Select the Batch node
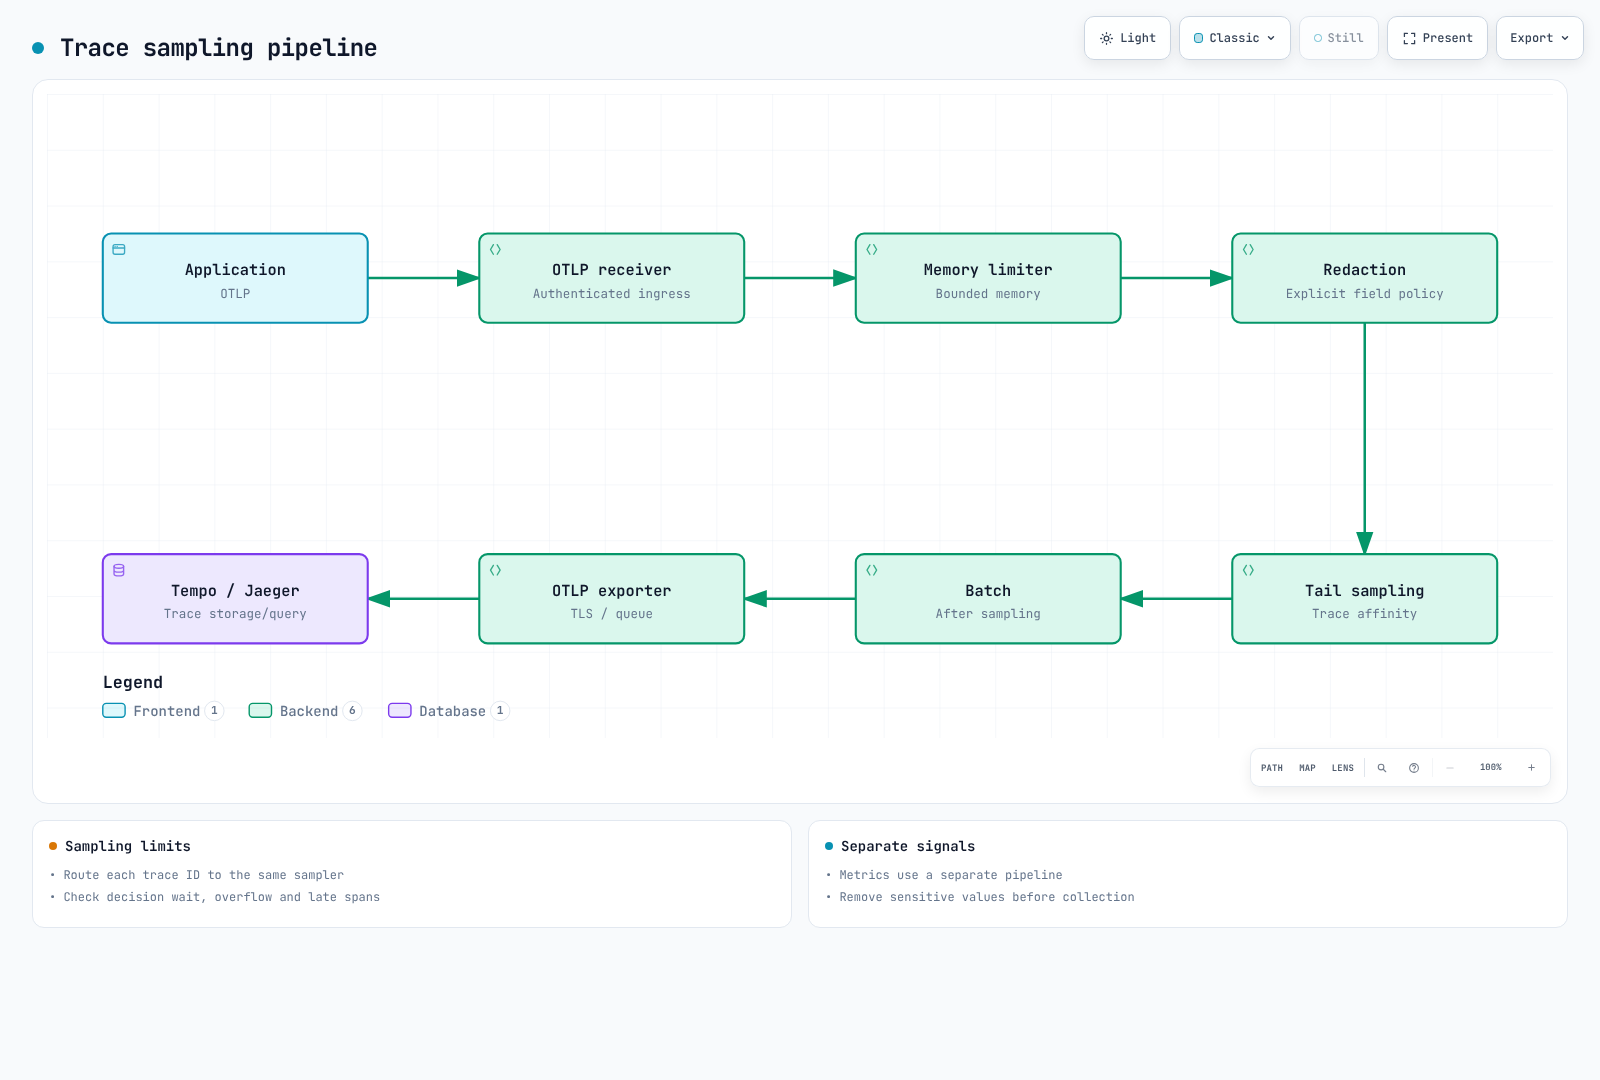 coord(988,599)
